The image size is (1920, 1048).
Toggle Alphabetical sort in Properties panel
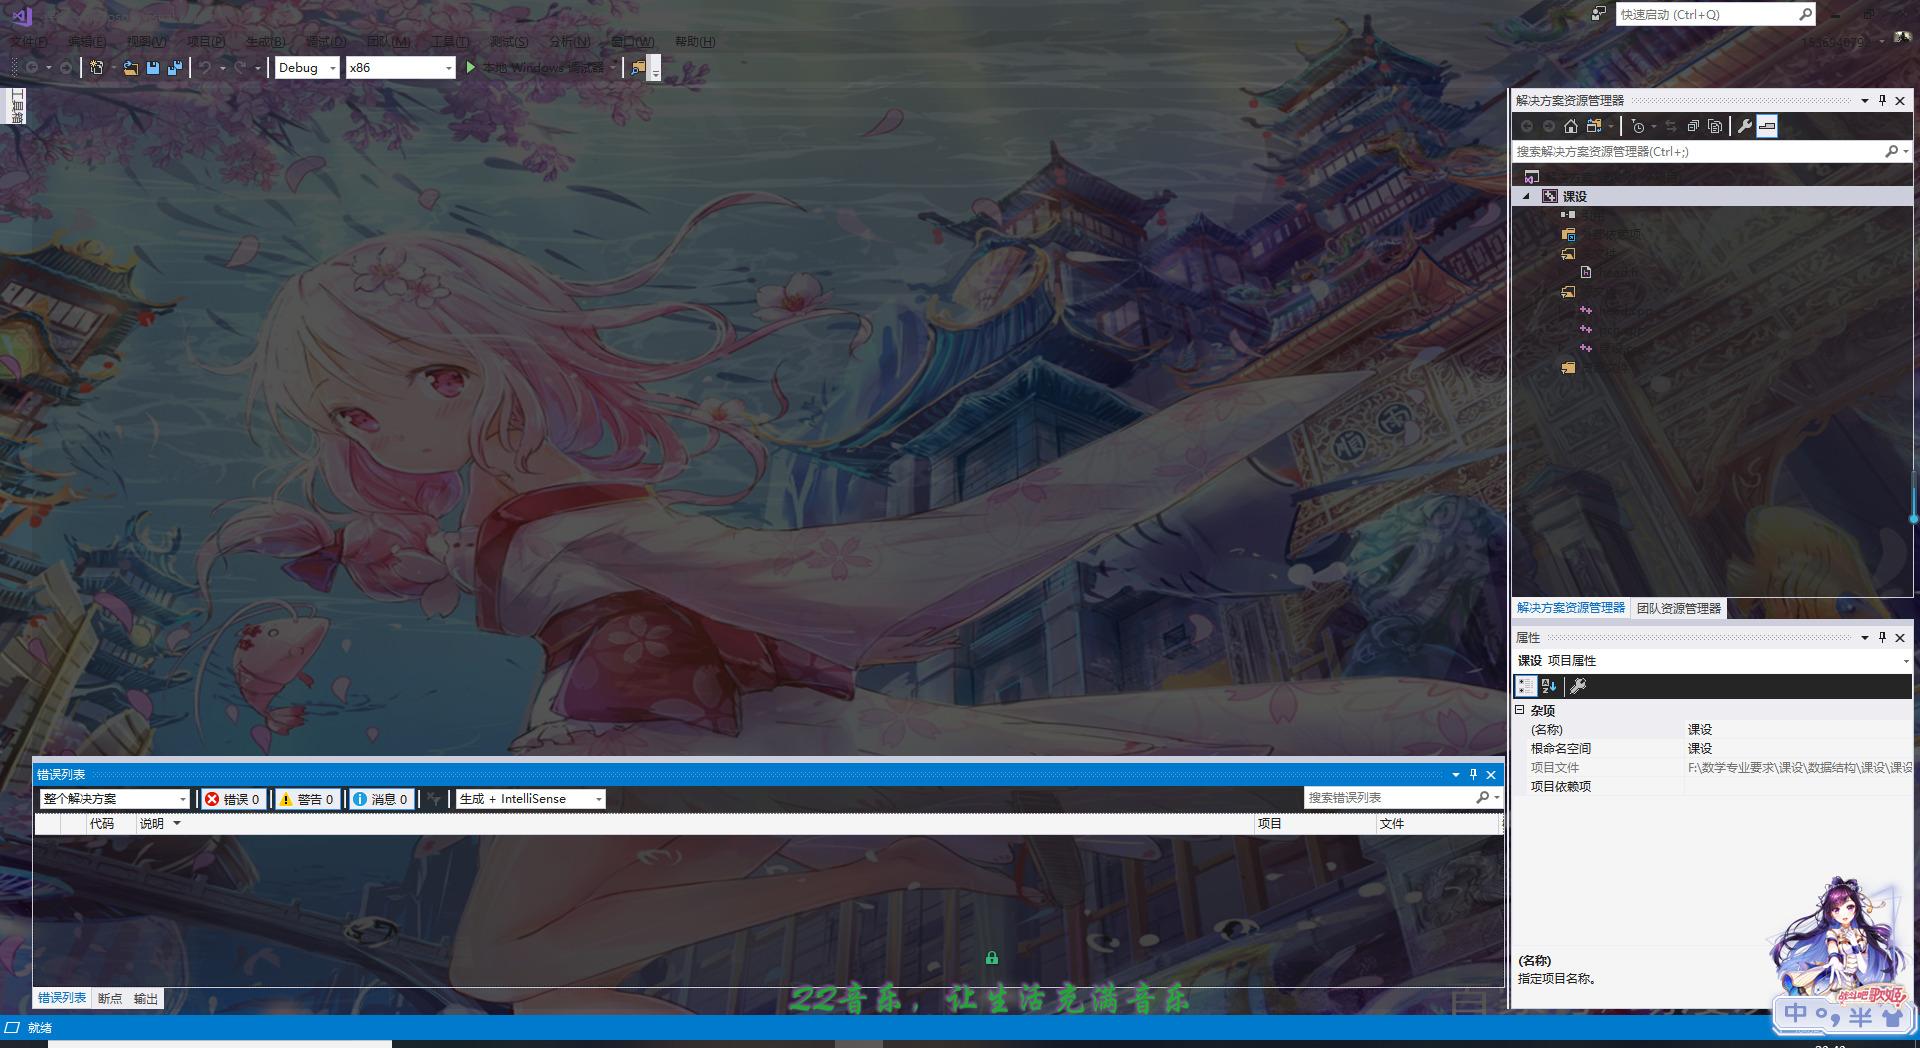click(1549, 686)
